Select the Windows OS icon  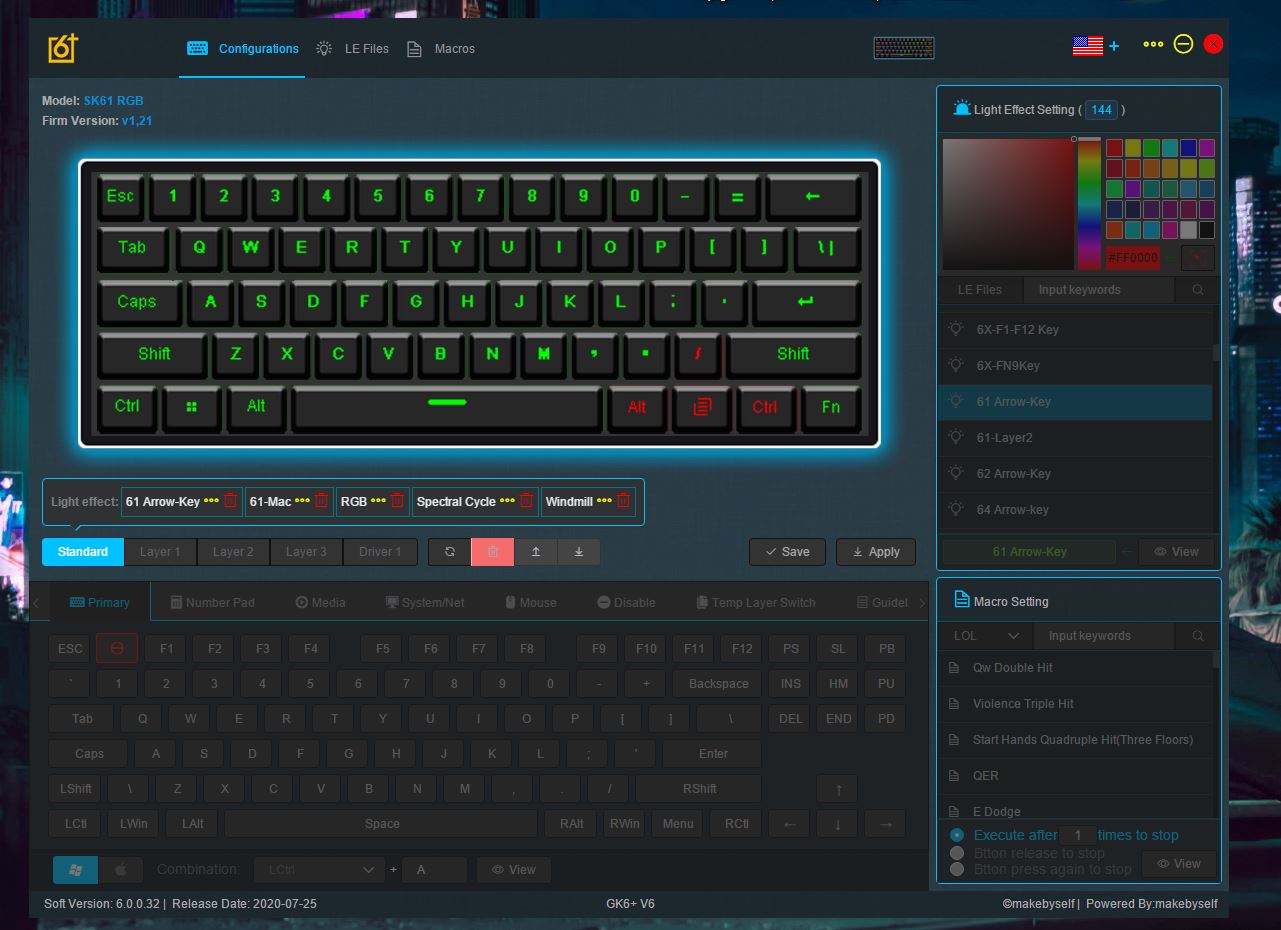[75, 870]
